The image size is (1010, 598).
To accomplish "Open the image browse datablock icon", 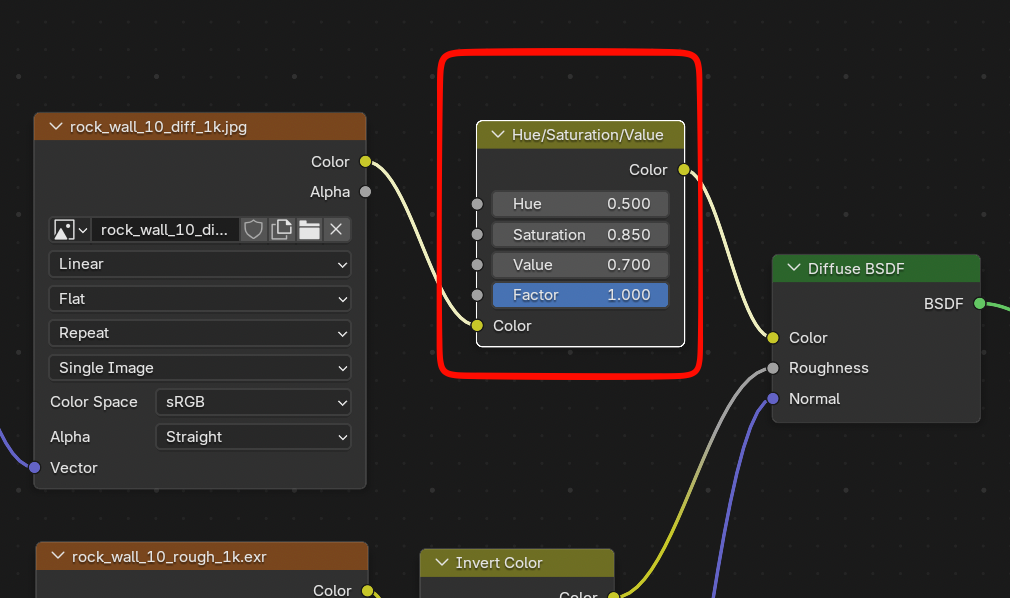I will click(69, 230).
